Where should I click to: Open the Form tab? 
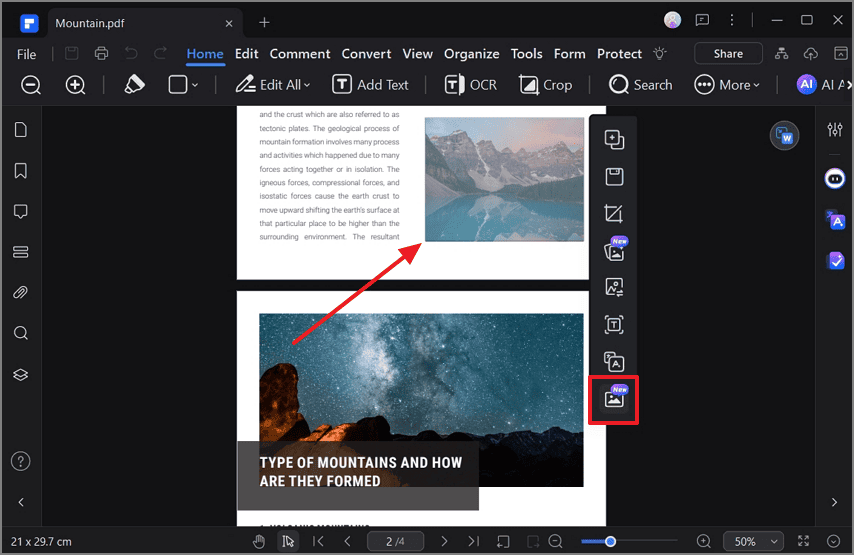(x=569, y=54)
